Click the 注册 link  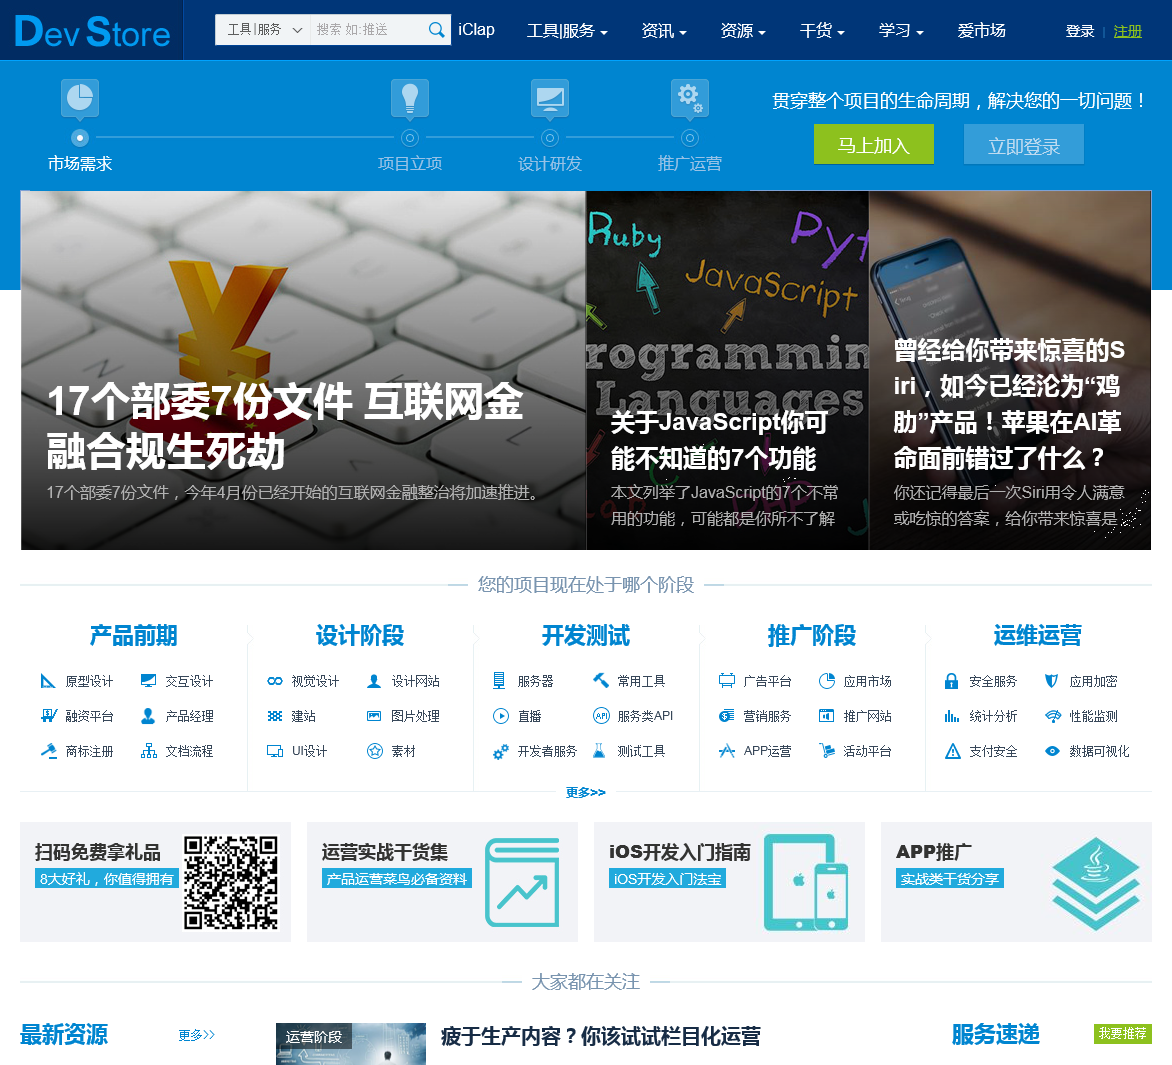tap(1128, 31)
